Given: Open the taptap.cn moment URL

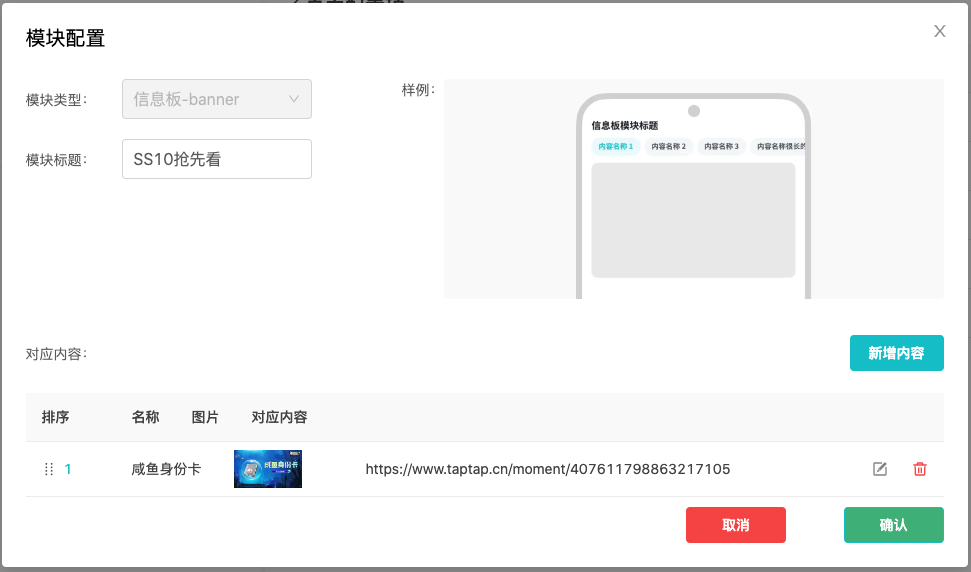Looking at the screenshot, I should point(547,469).
